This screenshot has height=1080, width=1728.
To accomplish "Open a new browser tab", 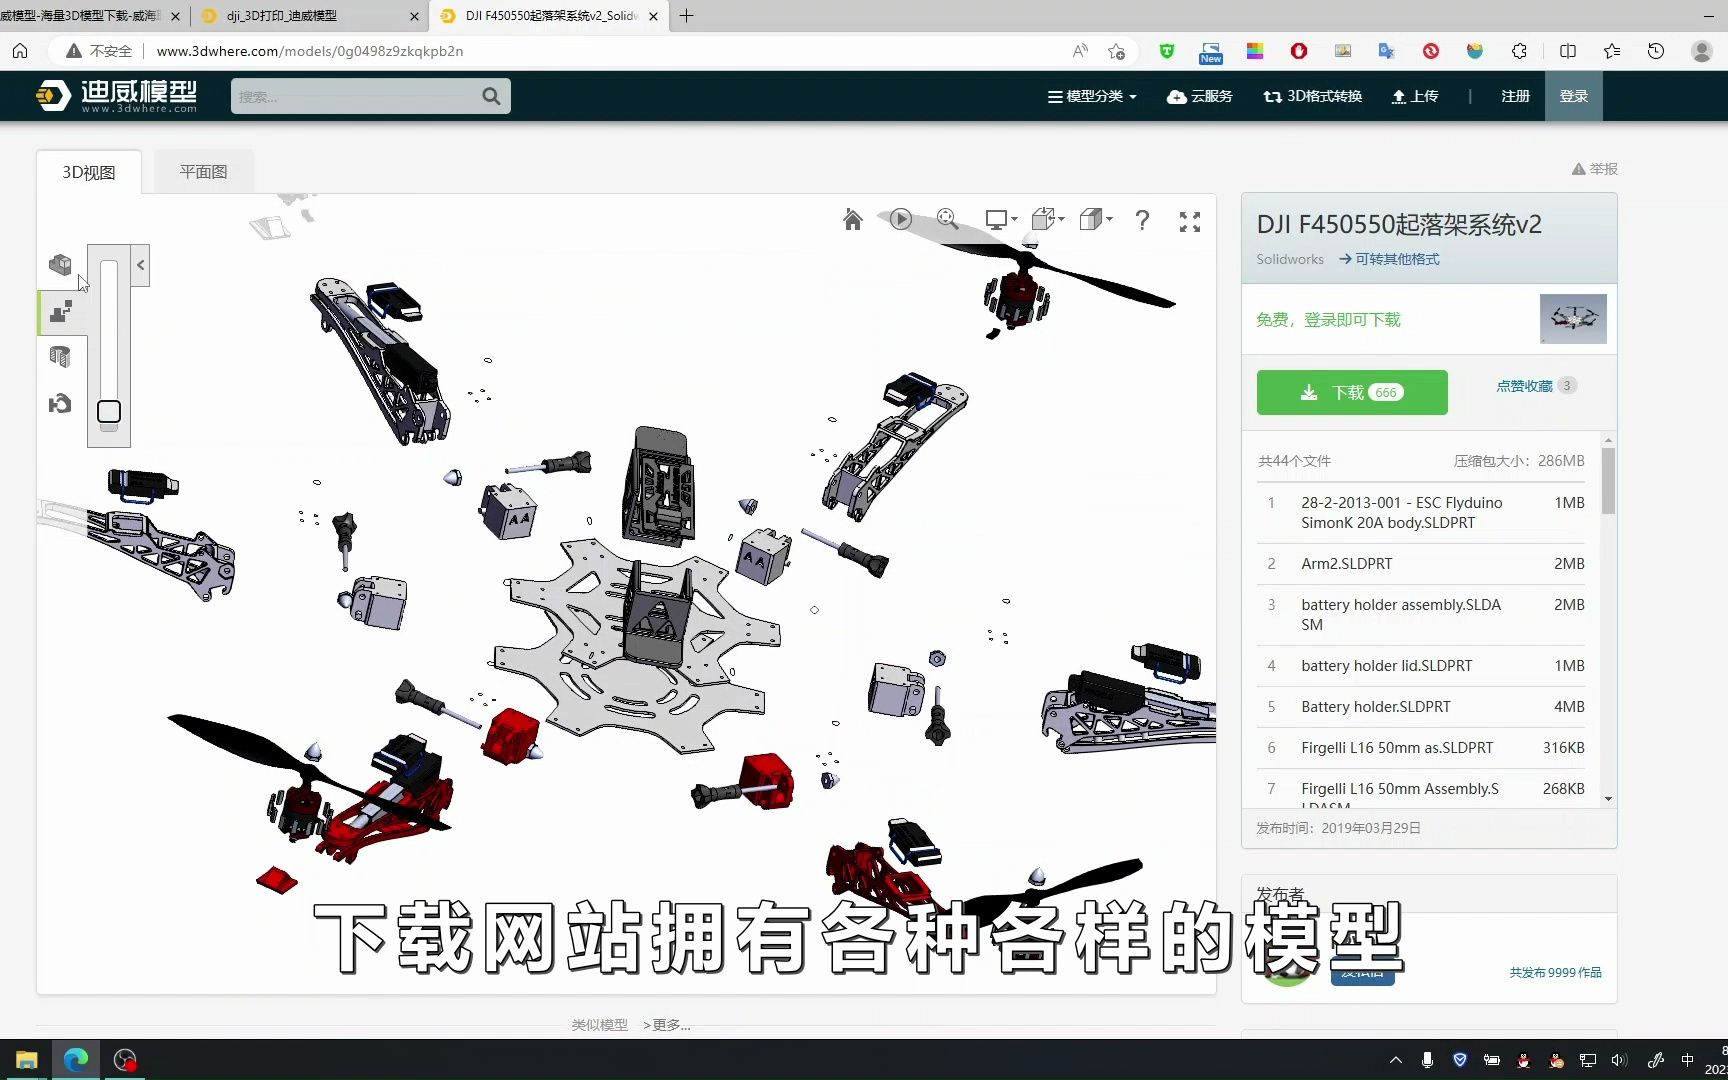I will [687, 16].
